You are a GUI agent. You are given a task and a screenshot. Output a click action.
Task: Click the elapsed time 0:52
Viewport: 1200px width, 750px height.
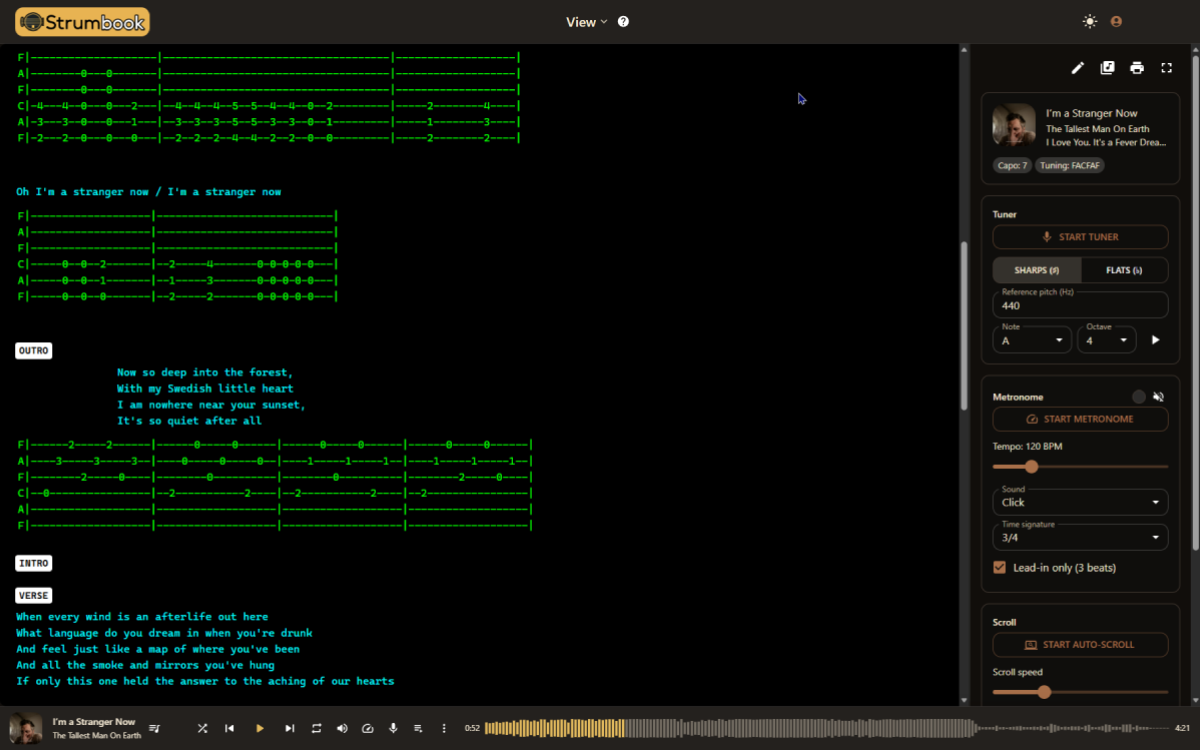coord(472,728)
